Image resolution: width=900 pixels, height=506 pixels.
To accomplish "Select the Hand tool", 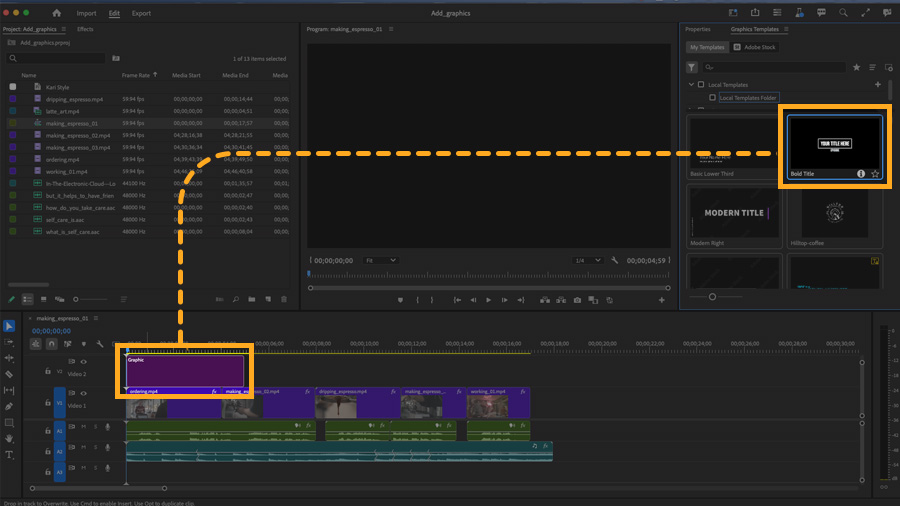I will [9, 438].
